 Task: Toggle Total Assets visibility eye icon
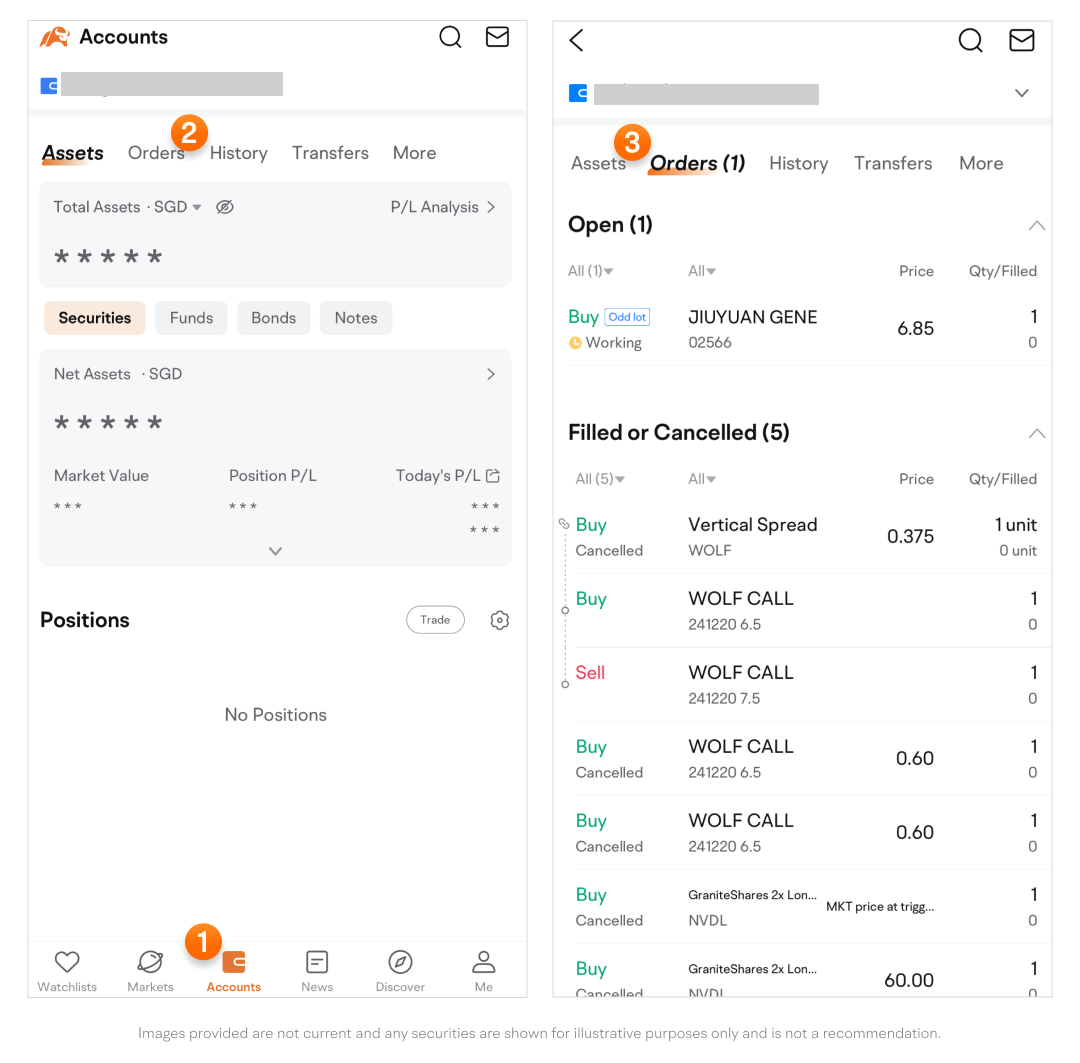tap(225, 207)
